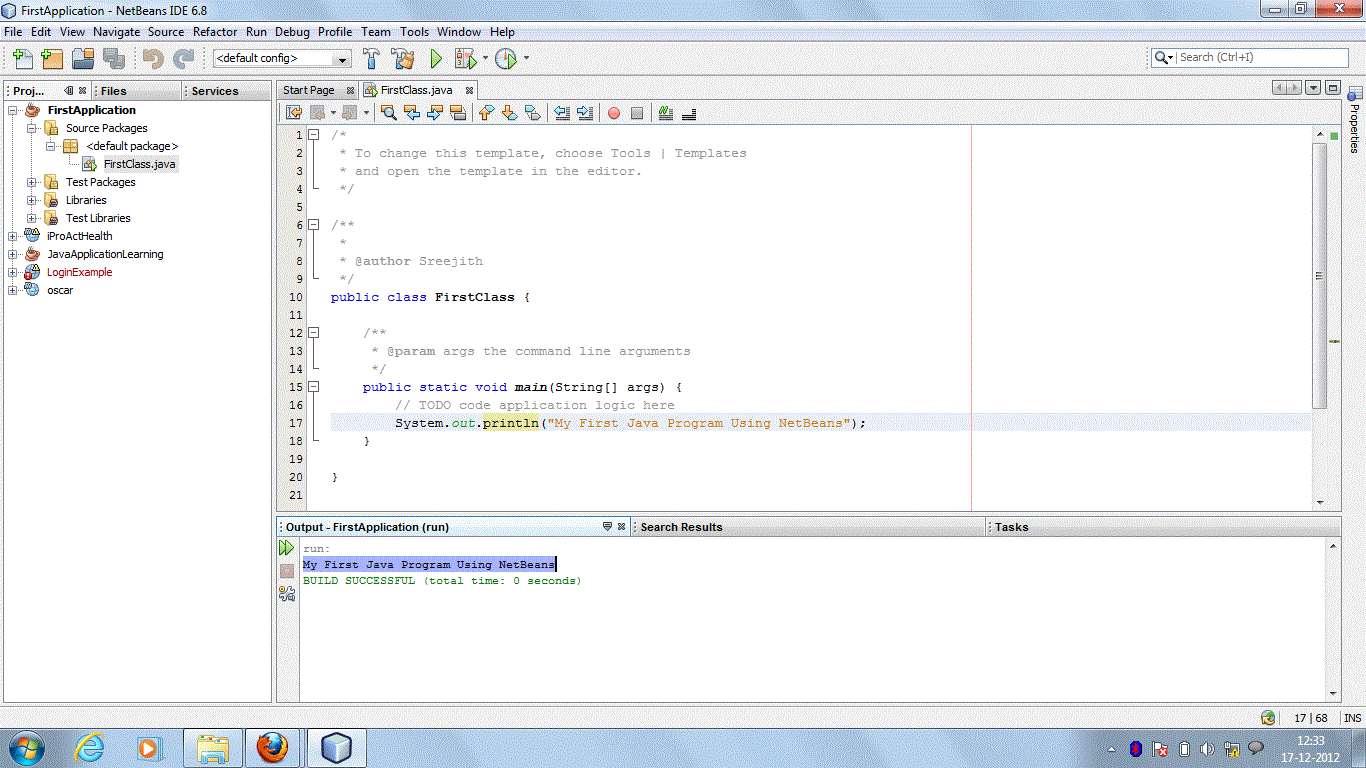
Task: Click the Search (Ctrl+I) quick search field
Action: pos(1250,58)
